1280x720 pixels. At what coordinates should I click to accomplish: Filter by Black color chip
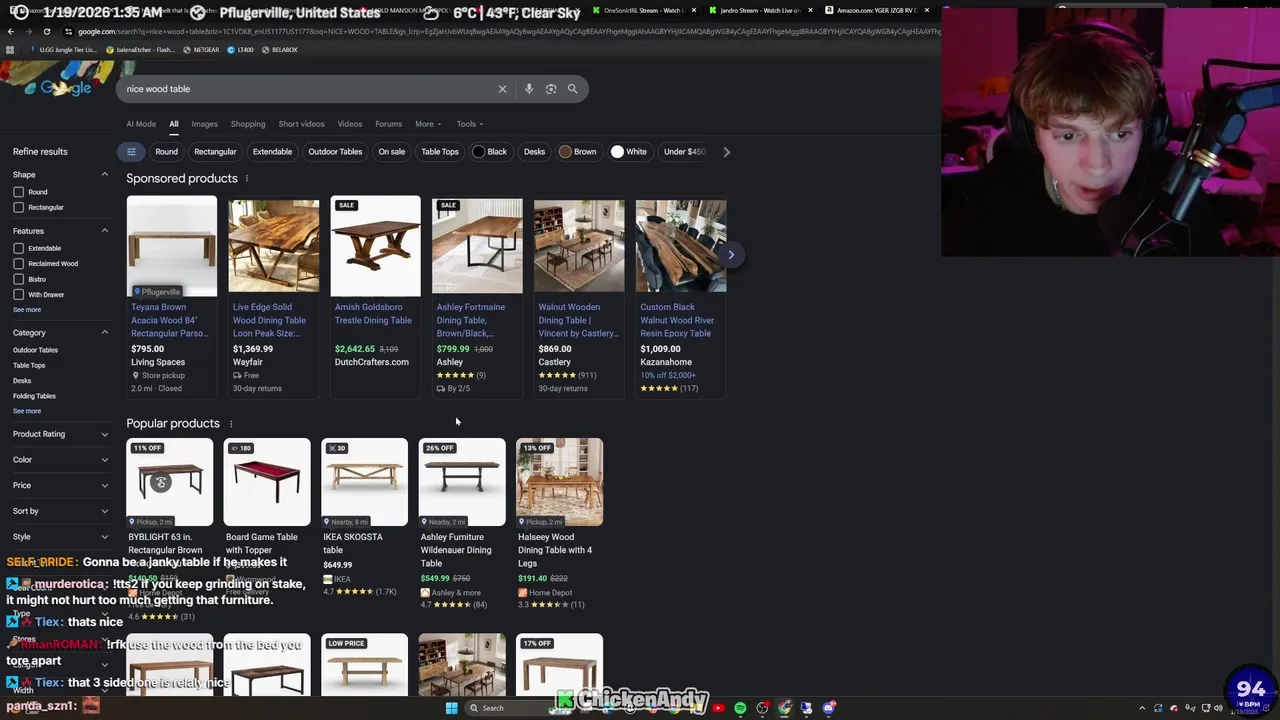(490, 152)
